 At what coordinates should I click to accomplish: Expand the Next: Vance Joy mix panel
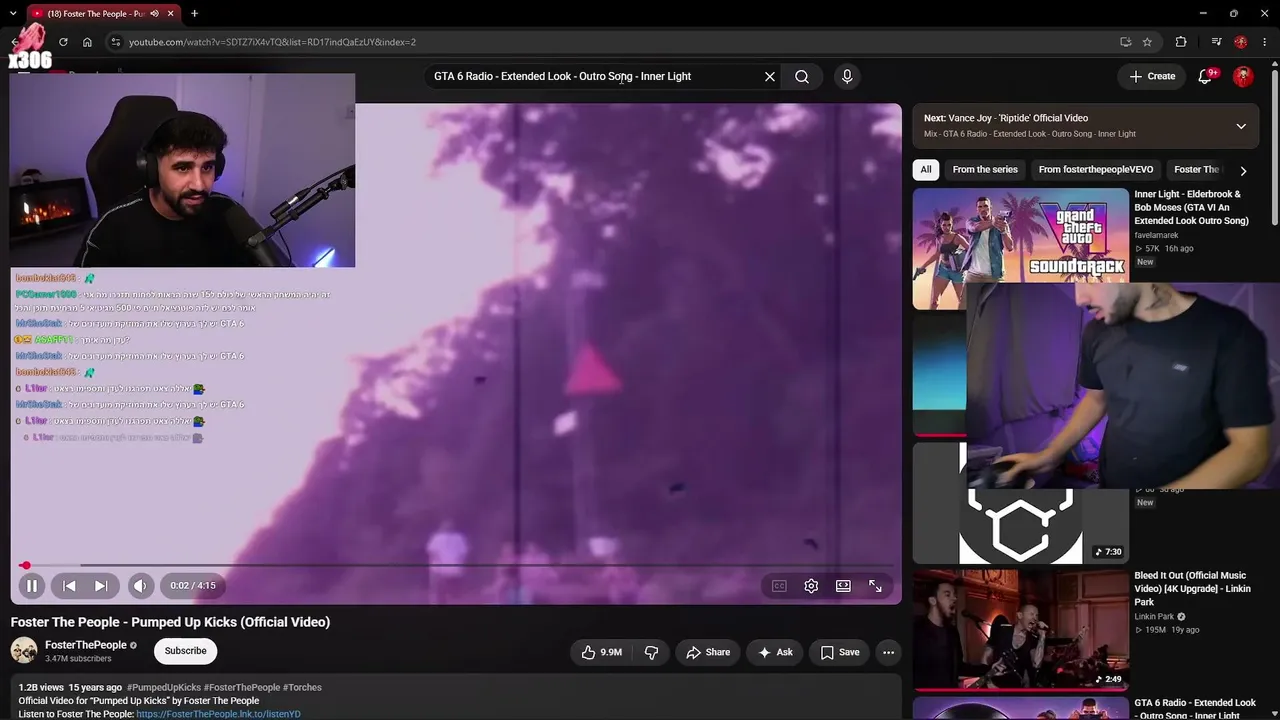click(x=1241, y=126)
